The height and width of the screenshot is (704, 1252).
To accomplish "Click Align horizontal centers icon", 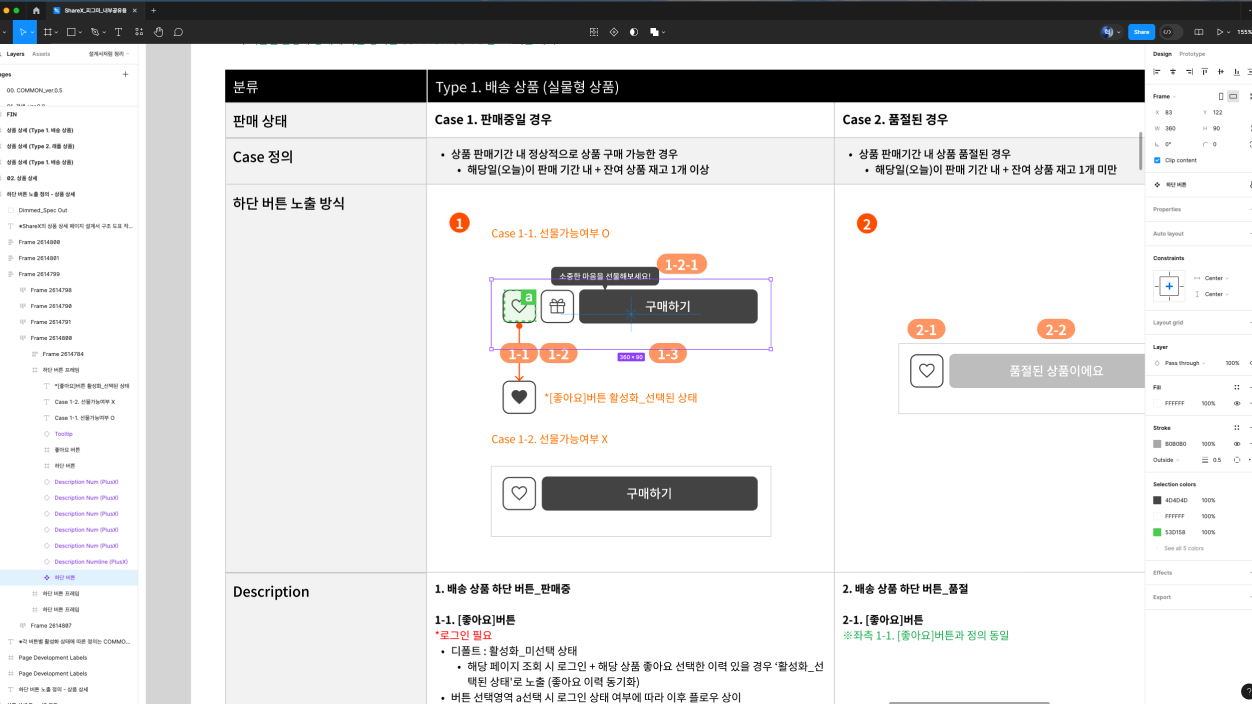I will point(1173,72).
